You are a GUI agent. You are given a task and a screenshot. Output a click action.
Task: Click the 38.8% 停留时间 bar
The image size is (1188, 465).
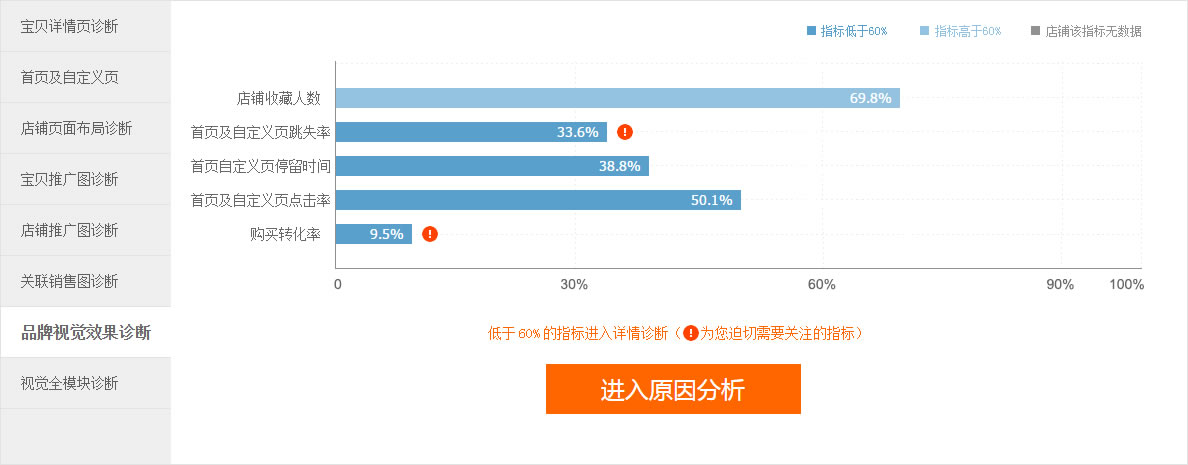click(492, 166)
